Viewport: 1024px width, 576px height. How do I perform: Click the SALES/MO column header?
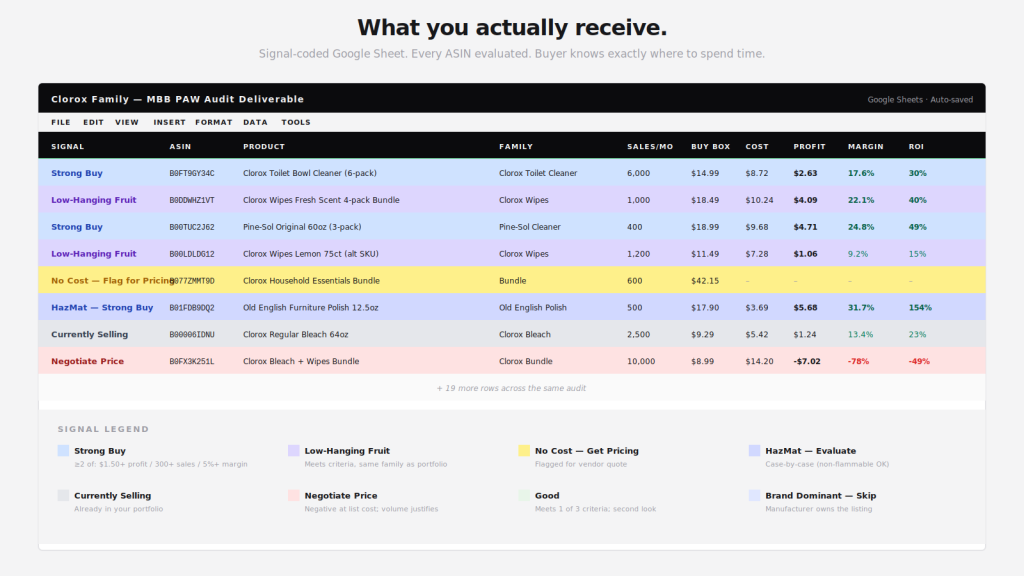tap(650, 146)
